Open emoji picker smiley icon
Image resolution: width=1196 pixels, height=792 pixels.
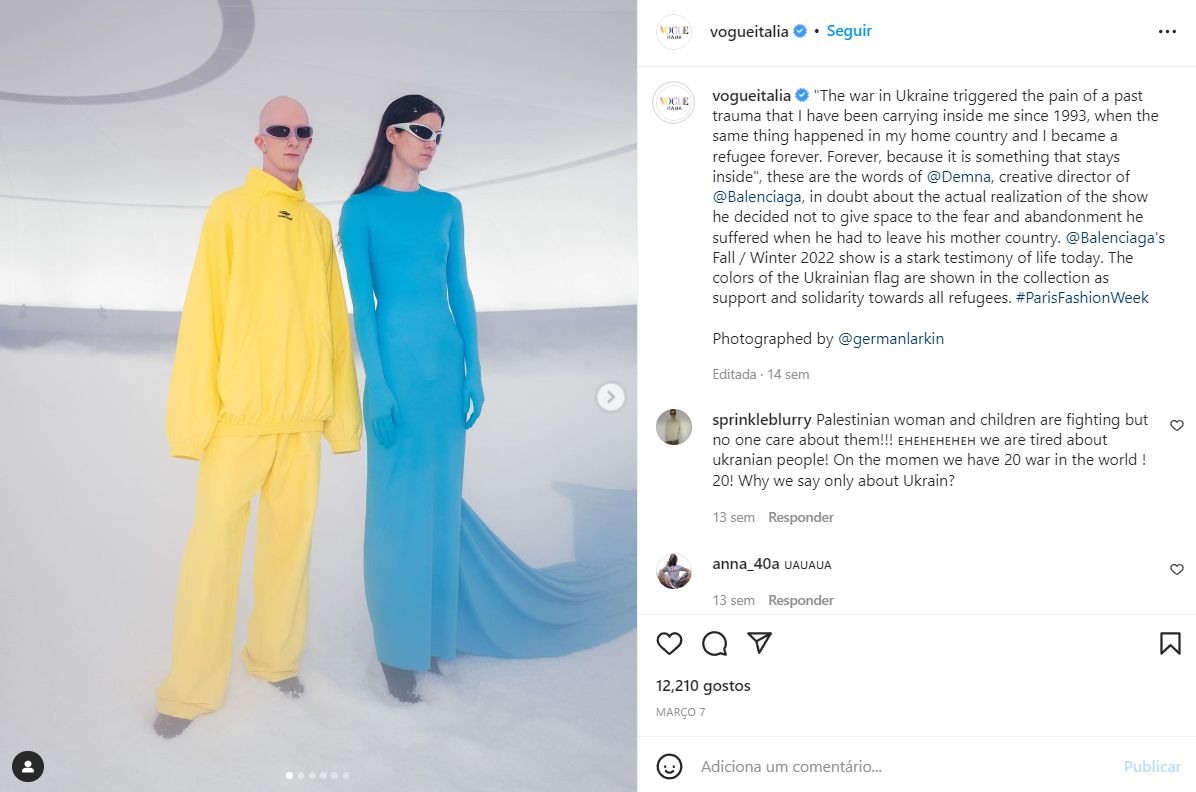coord(669,766)
